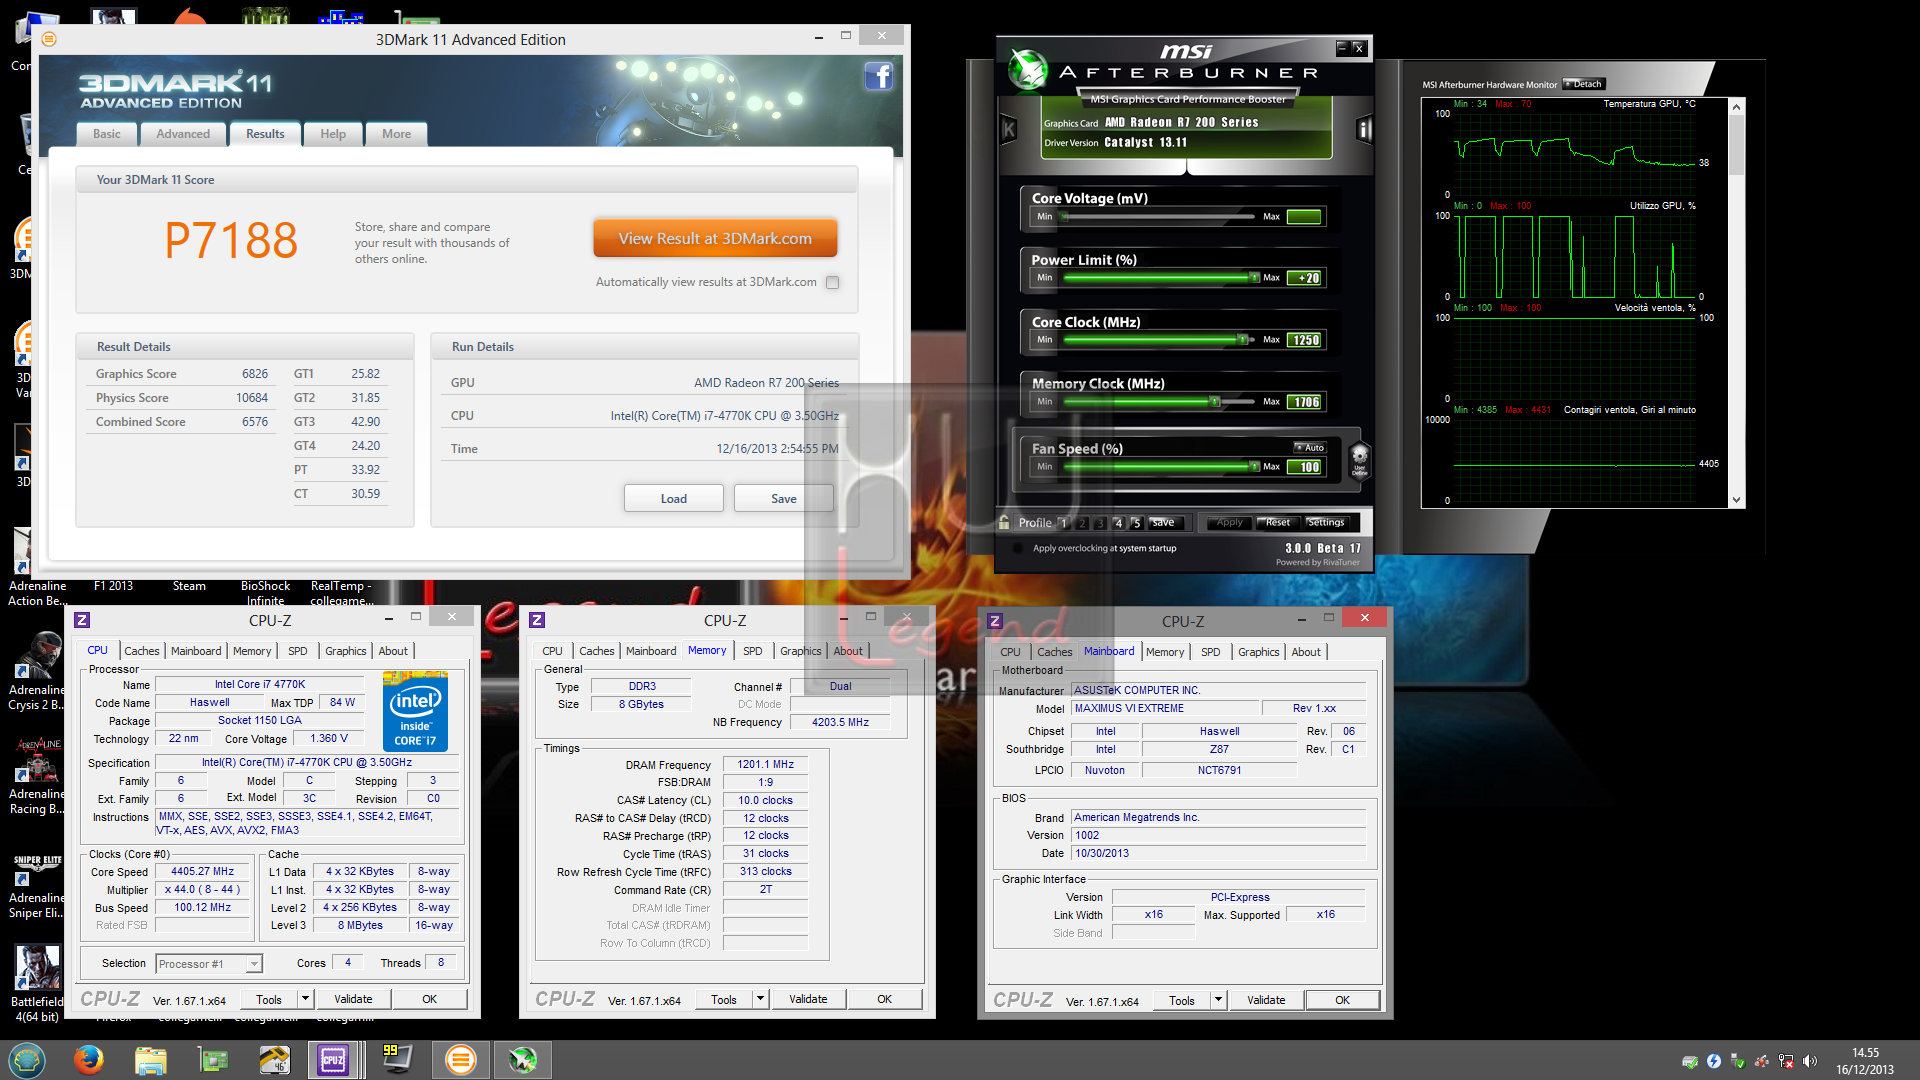
Task: Click the Load button in Run Details
Action: [x=674, y=498]
